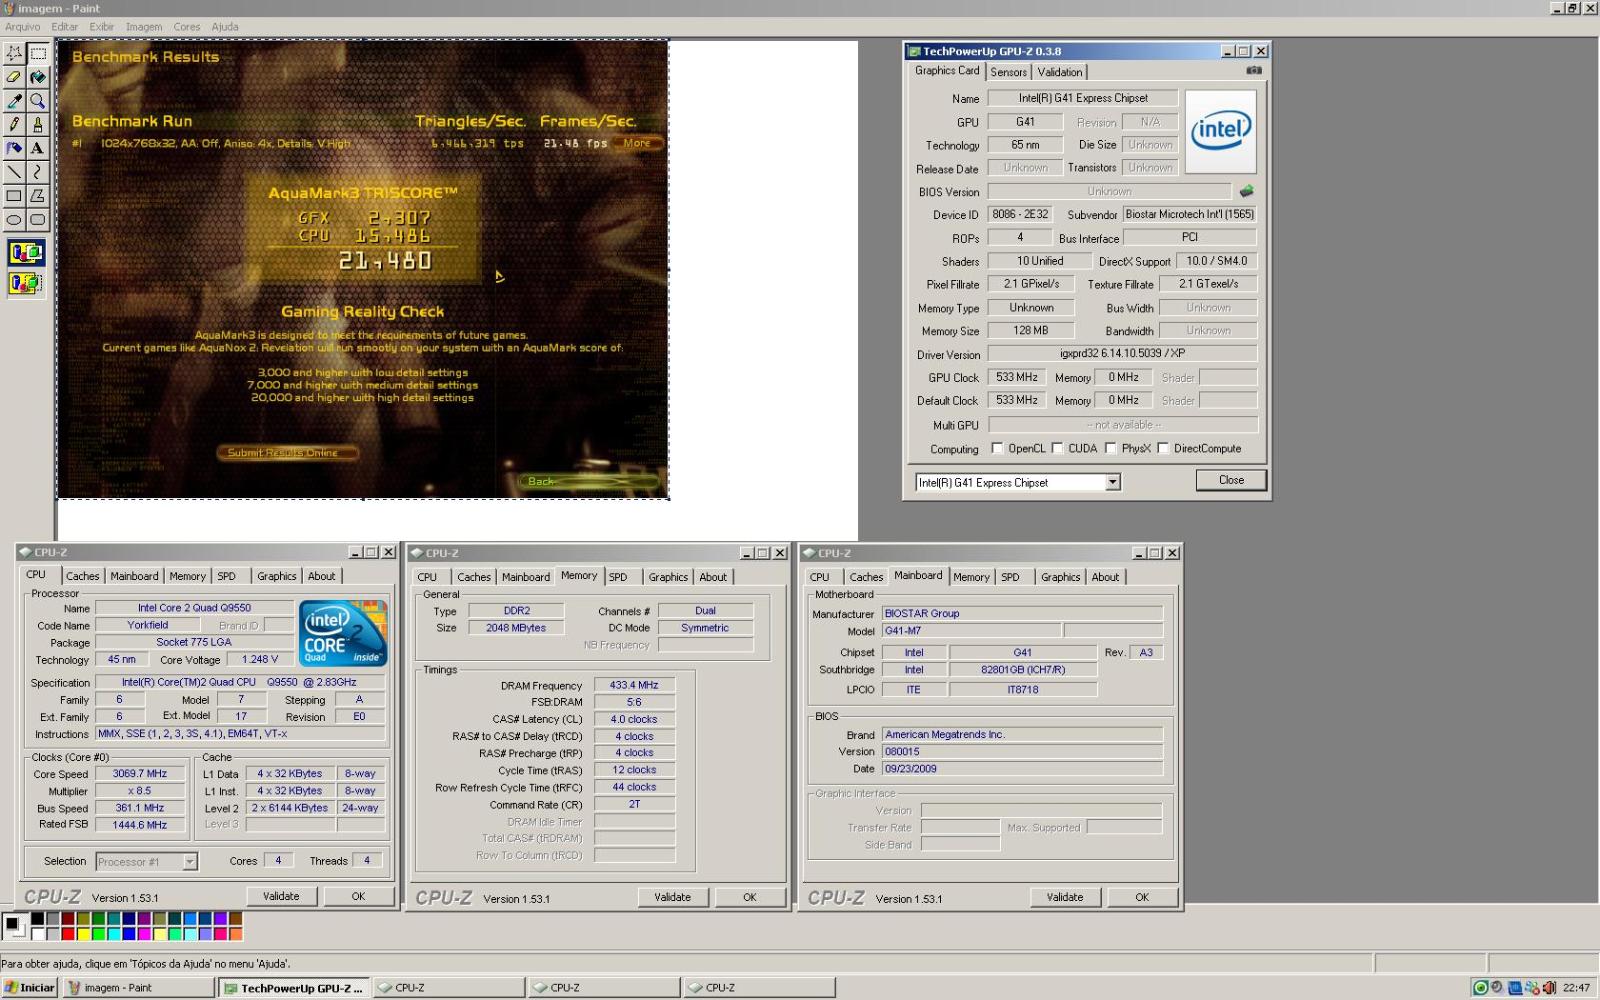Viewport: 1600px width, 1000px height.
Task: Select the rectangular Select tool in Paint
Action: [x=38, y=53]
